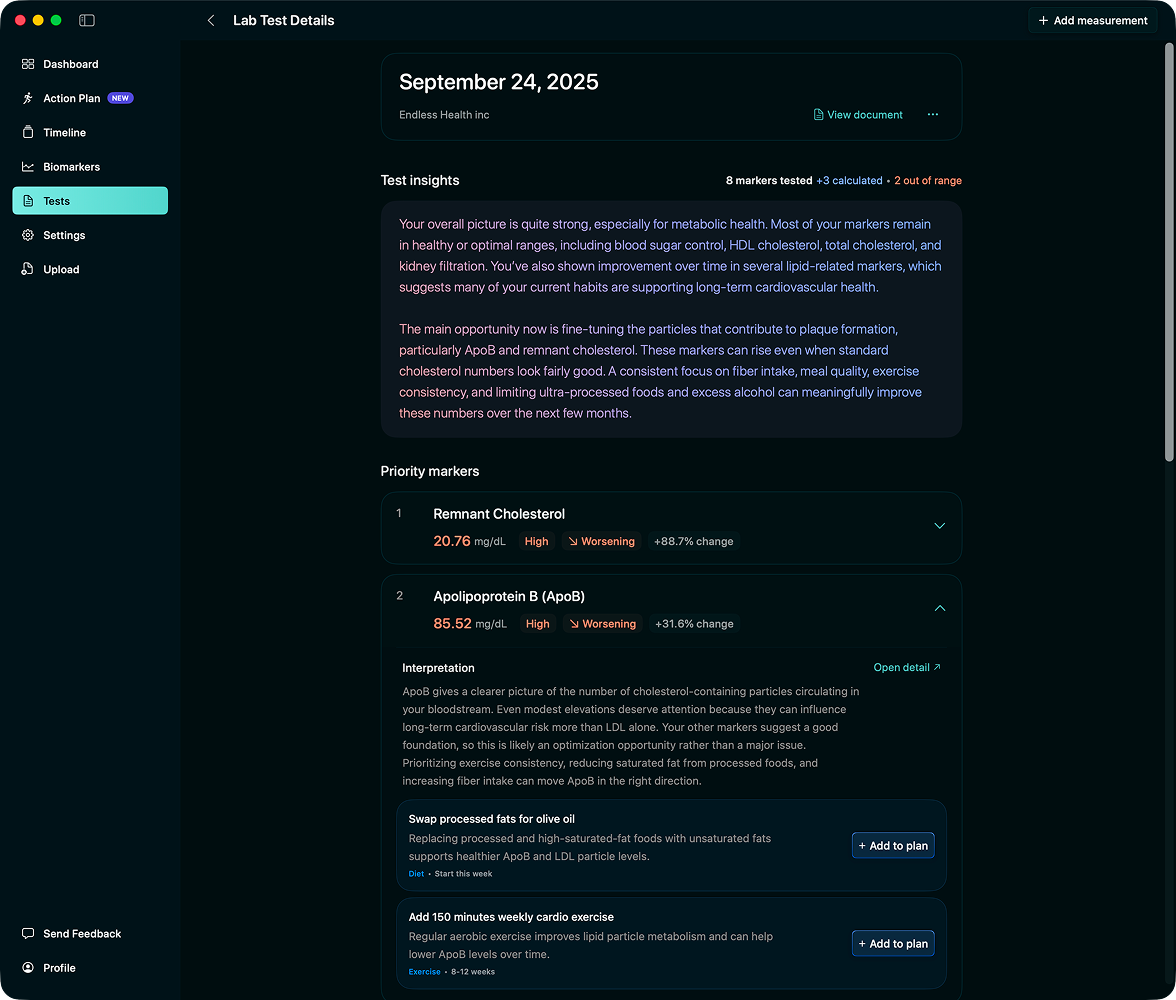Image resolution: width=1176 pixels, height=1000 pixels.
Task: Click the Profile avatar icon
Action: tap(28, 968)
